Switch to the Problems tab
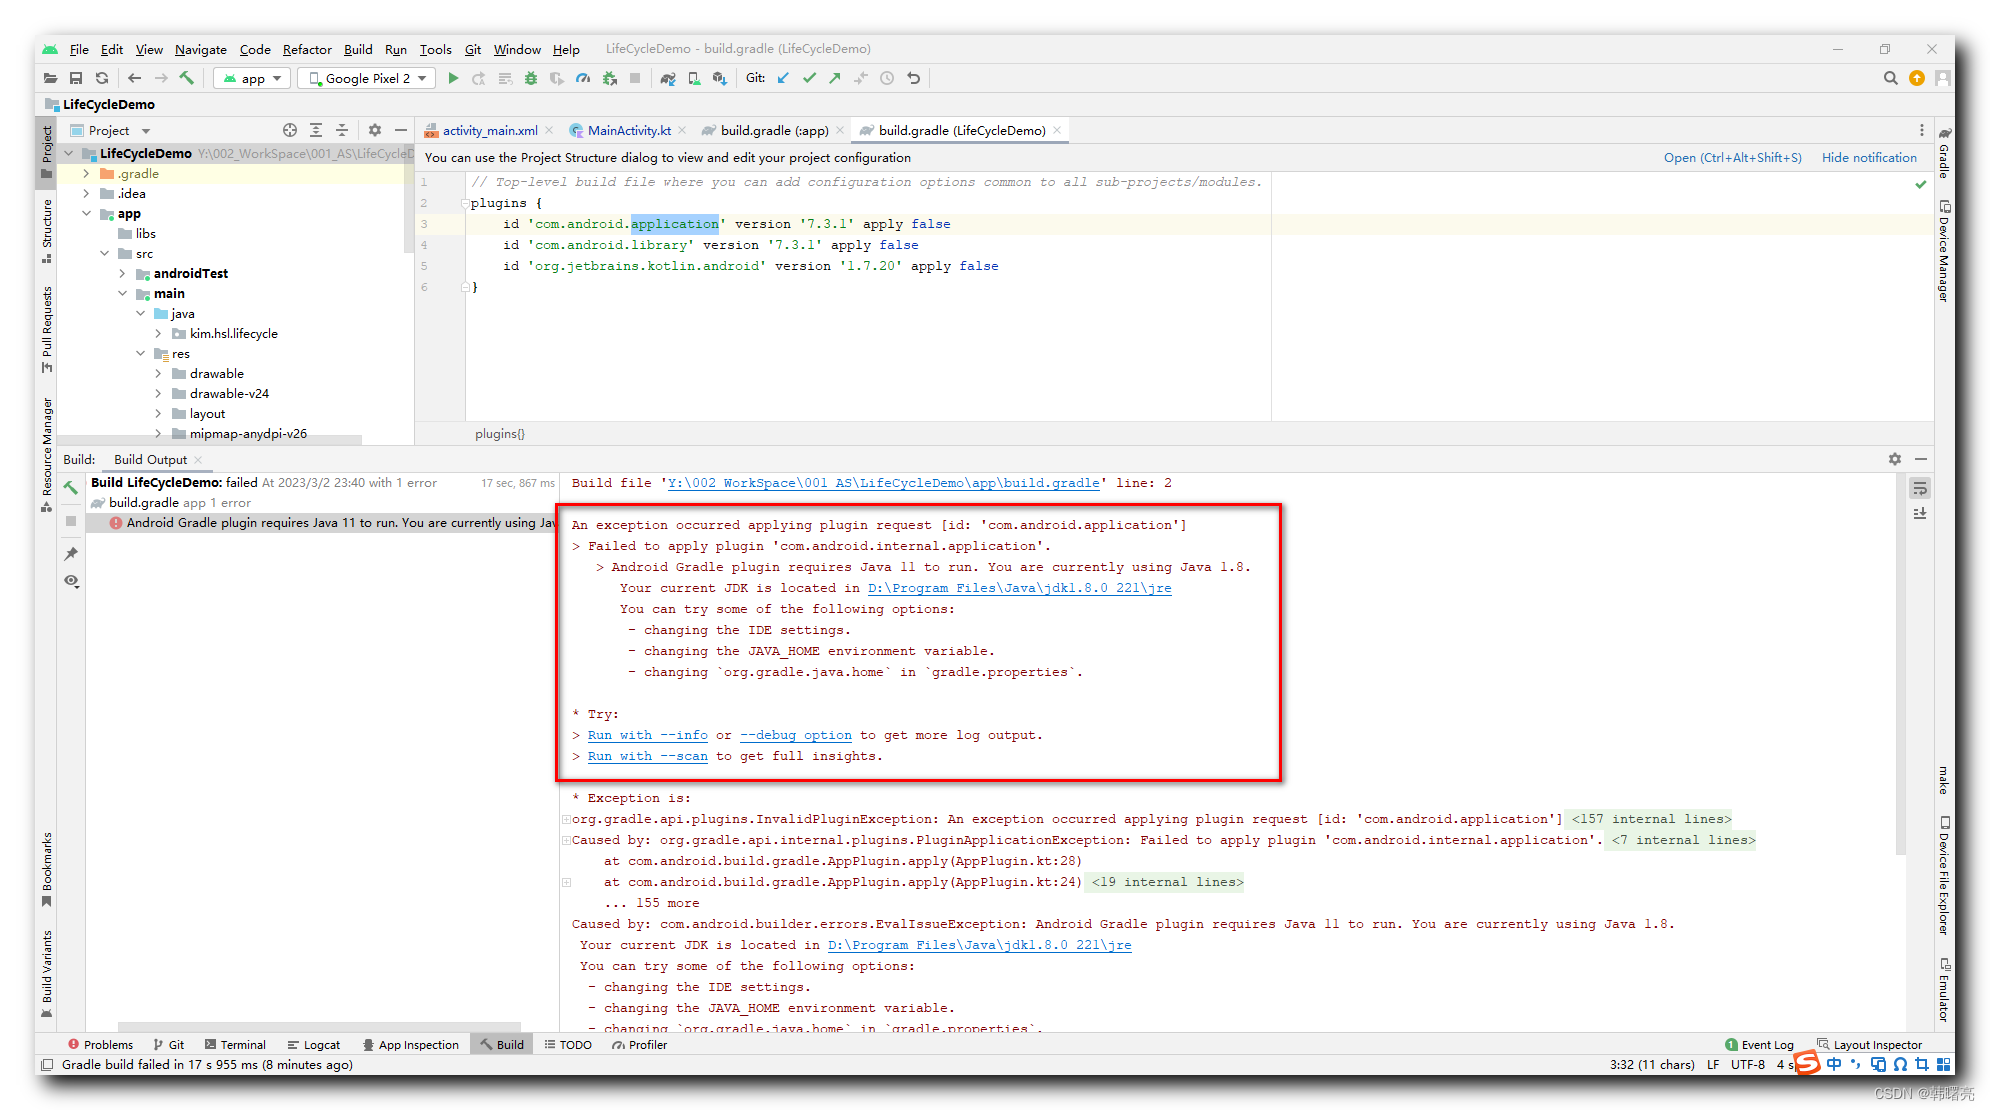 coord(109,1044)
